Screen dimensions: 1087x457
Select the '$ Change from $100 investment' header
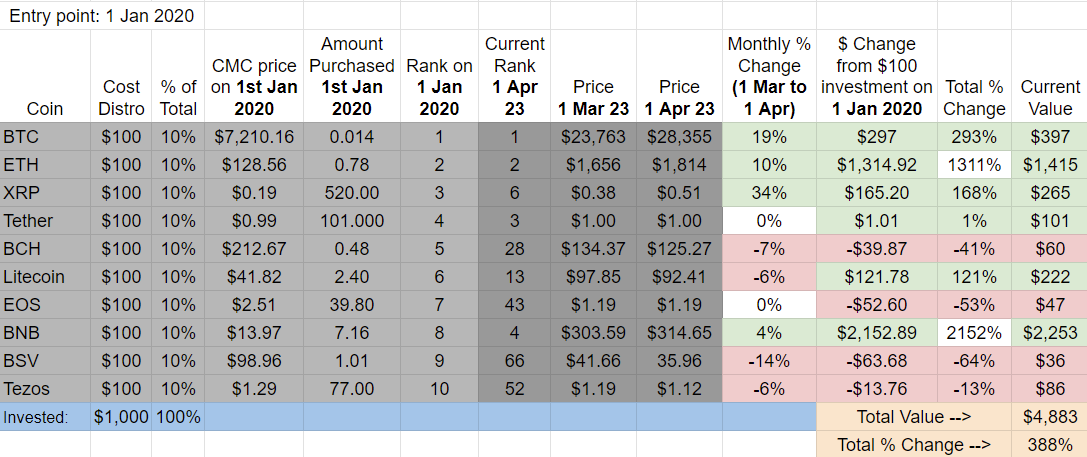click(876, 76)
